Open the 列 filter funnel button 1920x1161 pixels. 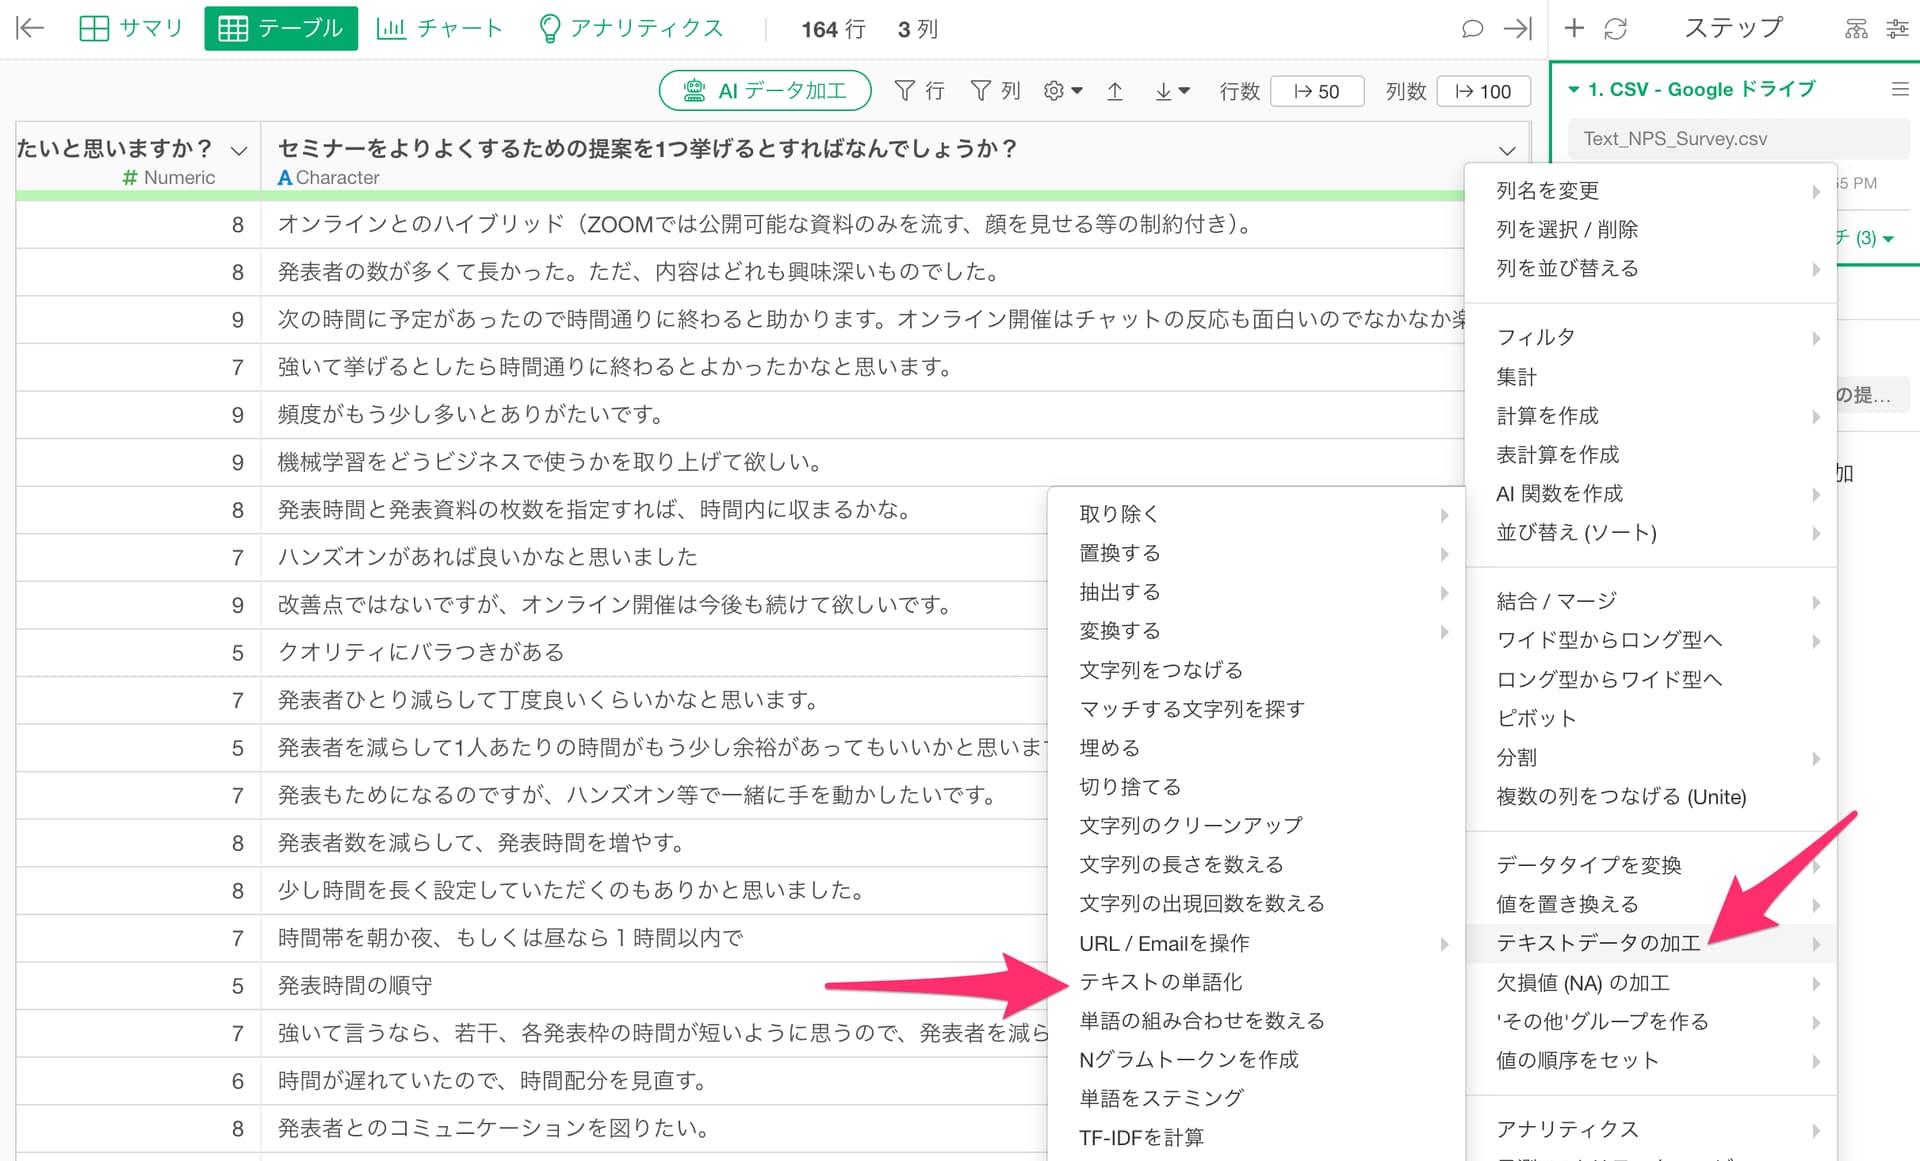(x=996, y=91)
